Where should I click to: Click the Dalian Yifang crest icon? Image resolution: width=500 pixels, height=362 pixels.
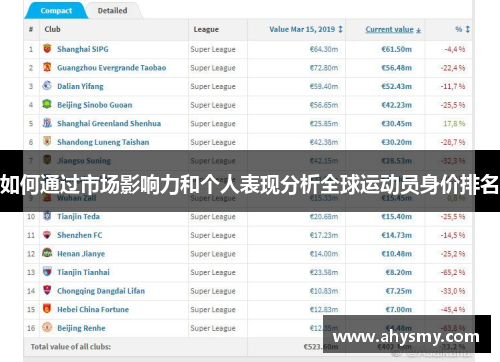pos(47,86)
